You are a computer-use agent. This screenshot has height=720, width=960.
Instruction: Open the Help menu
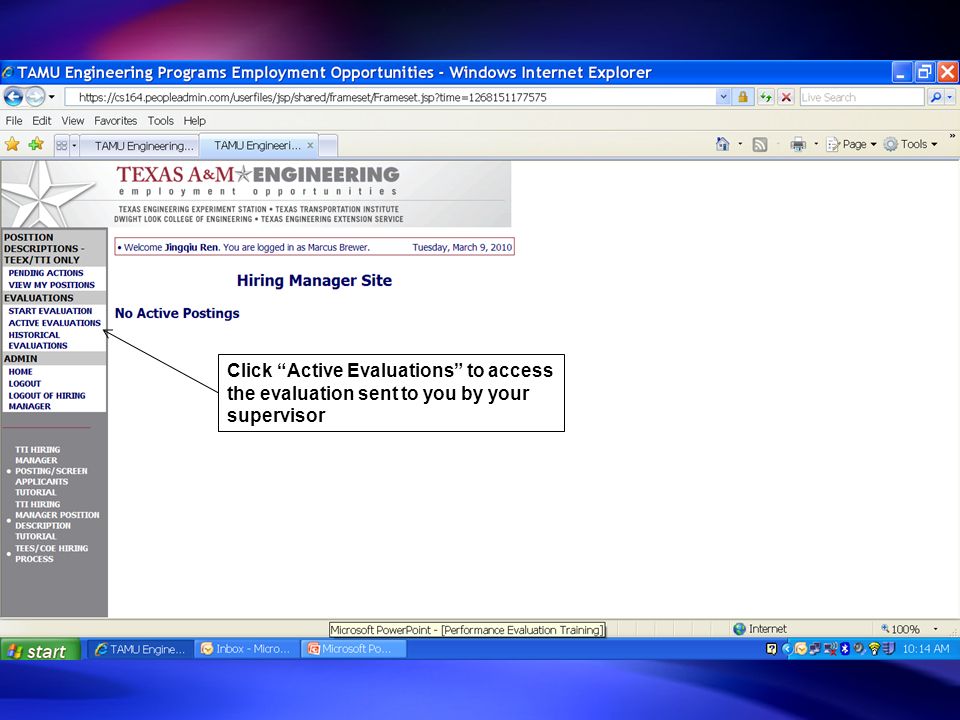195,121
